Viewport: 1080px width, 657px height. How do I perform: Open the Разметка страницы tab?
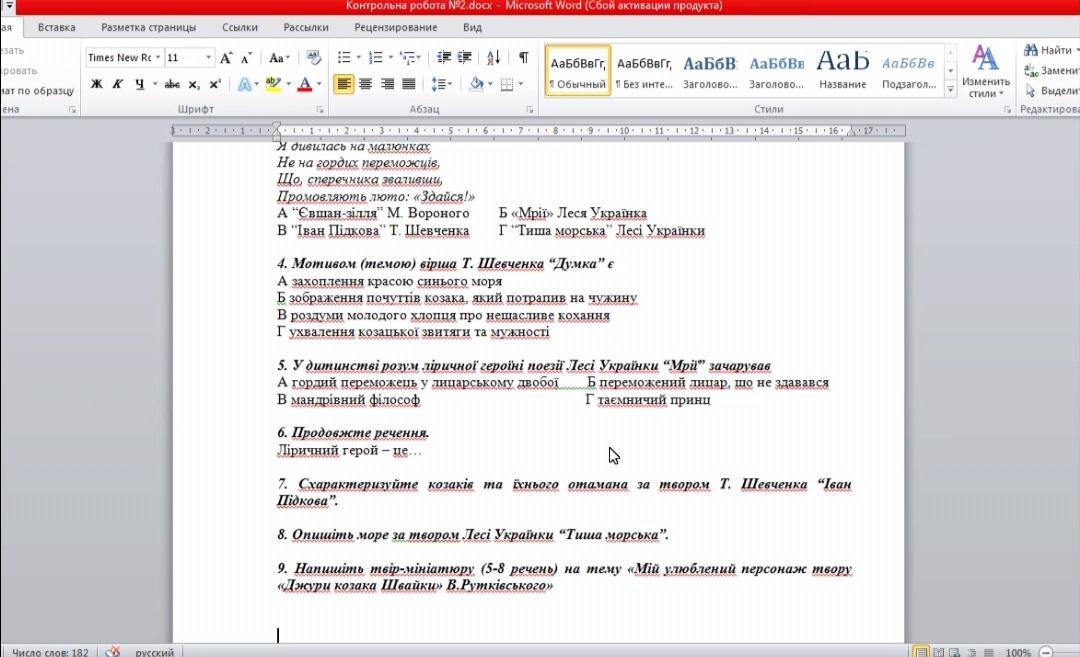coord(148,28)
